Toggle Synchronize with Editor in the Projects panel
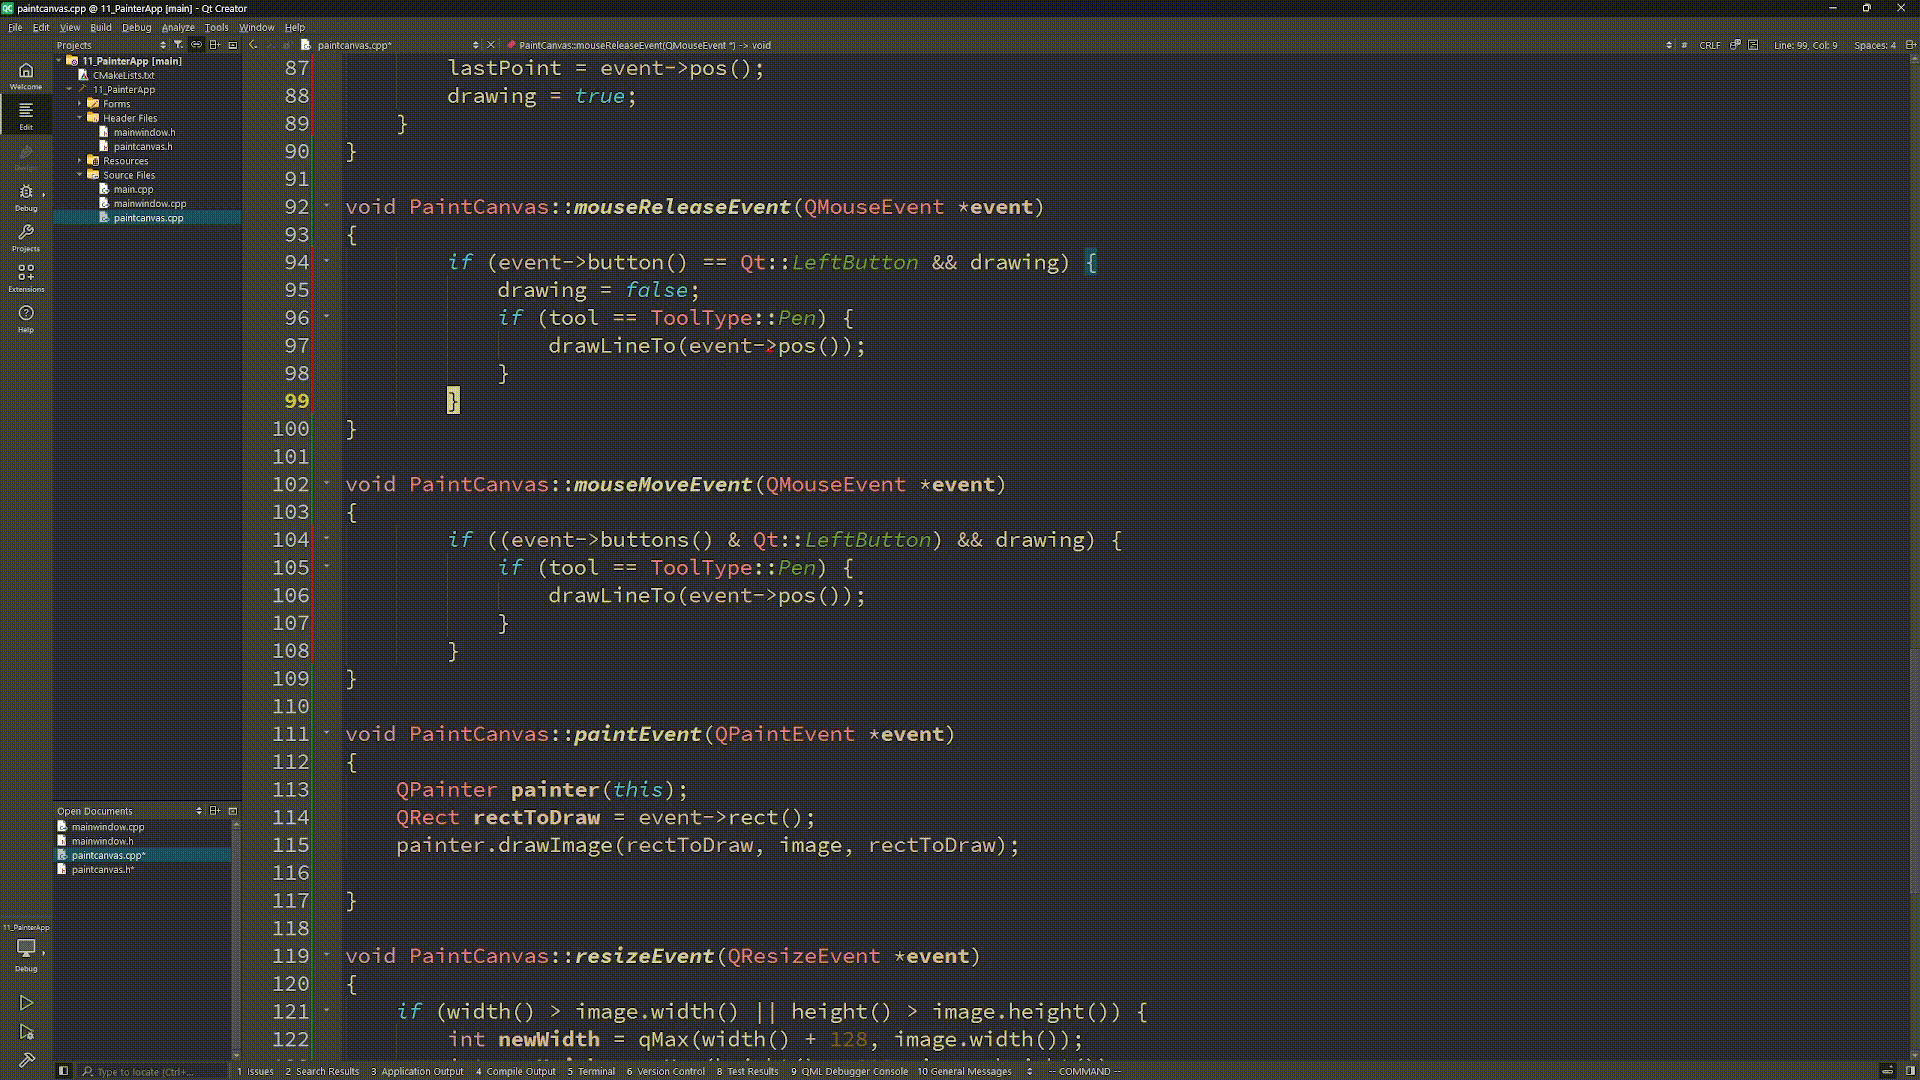The image size is (1920, 1080). [x=197, y=44]
